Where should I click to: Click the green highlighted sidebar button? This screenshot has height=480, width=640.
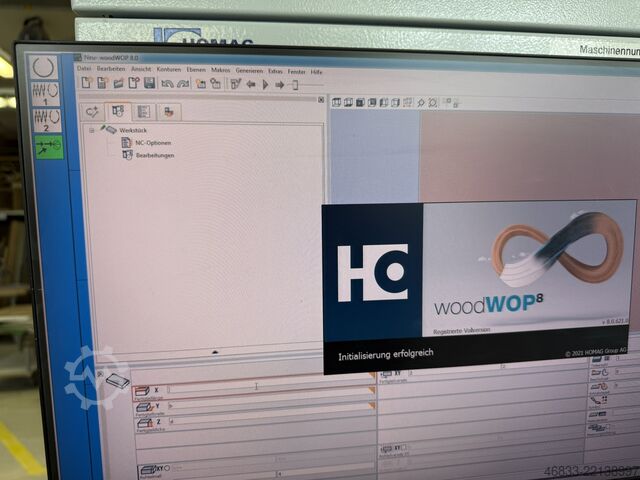click(49, 147)
